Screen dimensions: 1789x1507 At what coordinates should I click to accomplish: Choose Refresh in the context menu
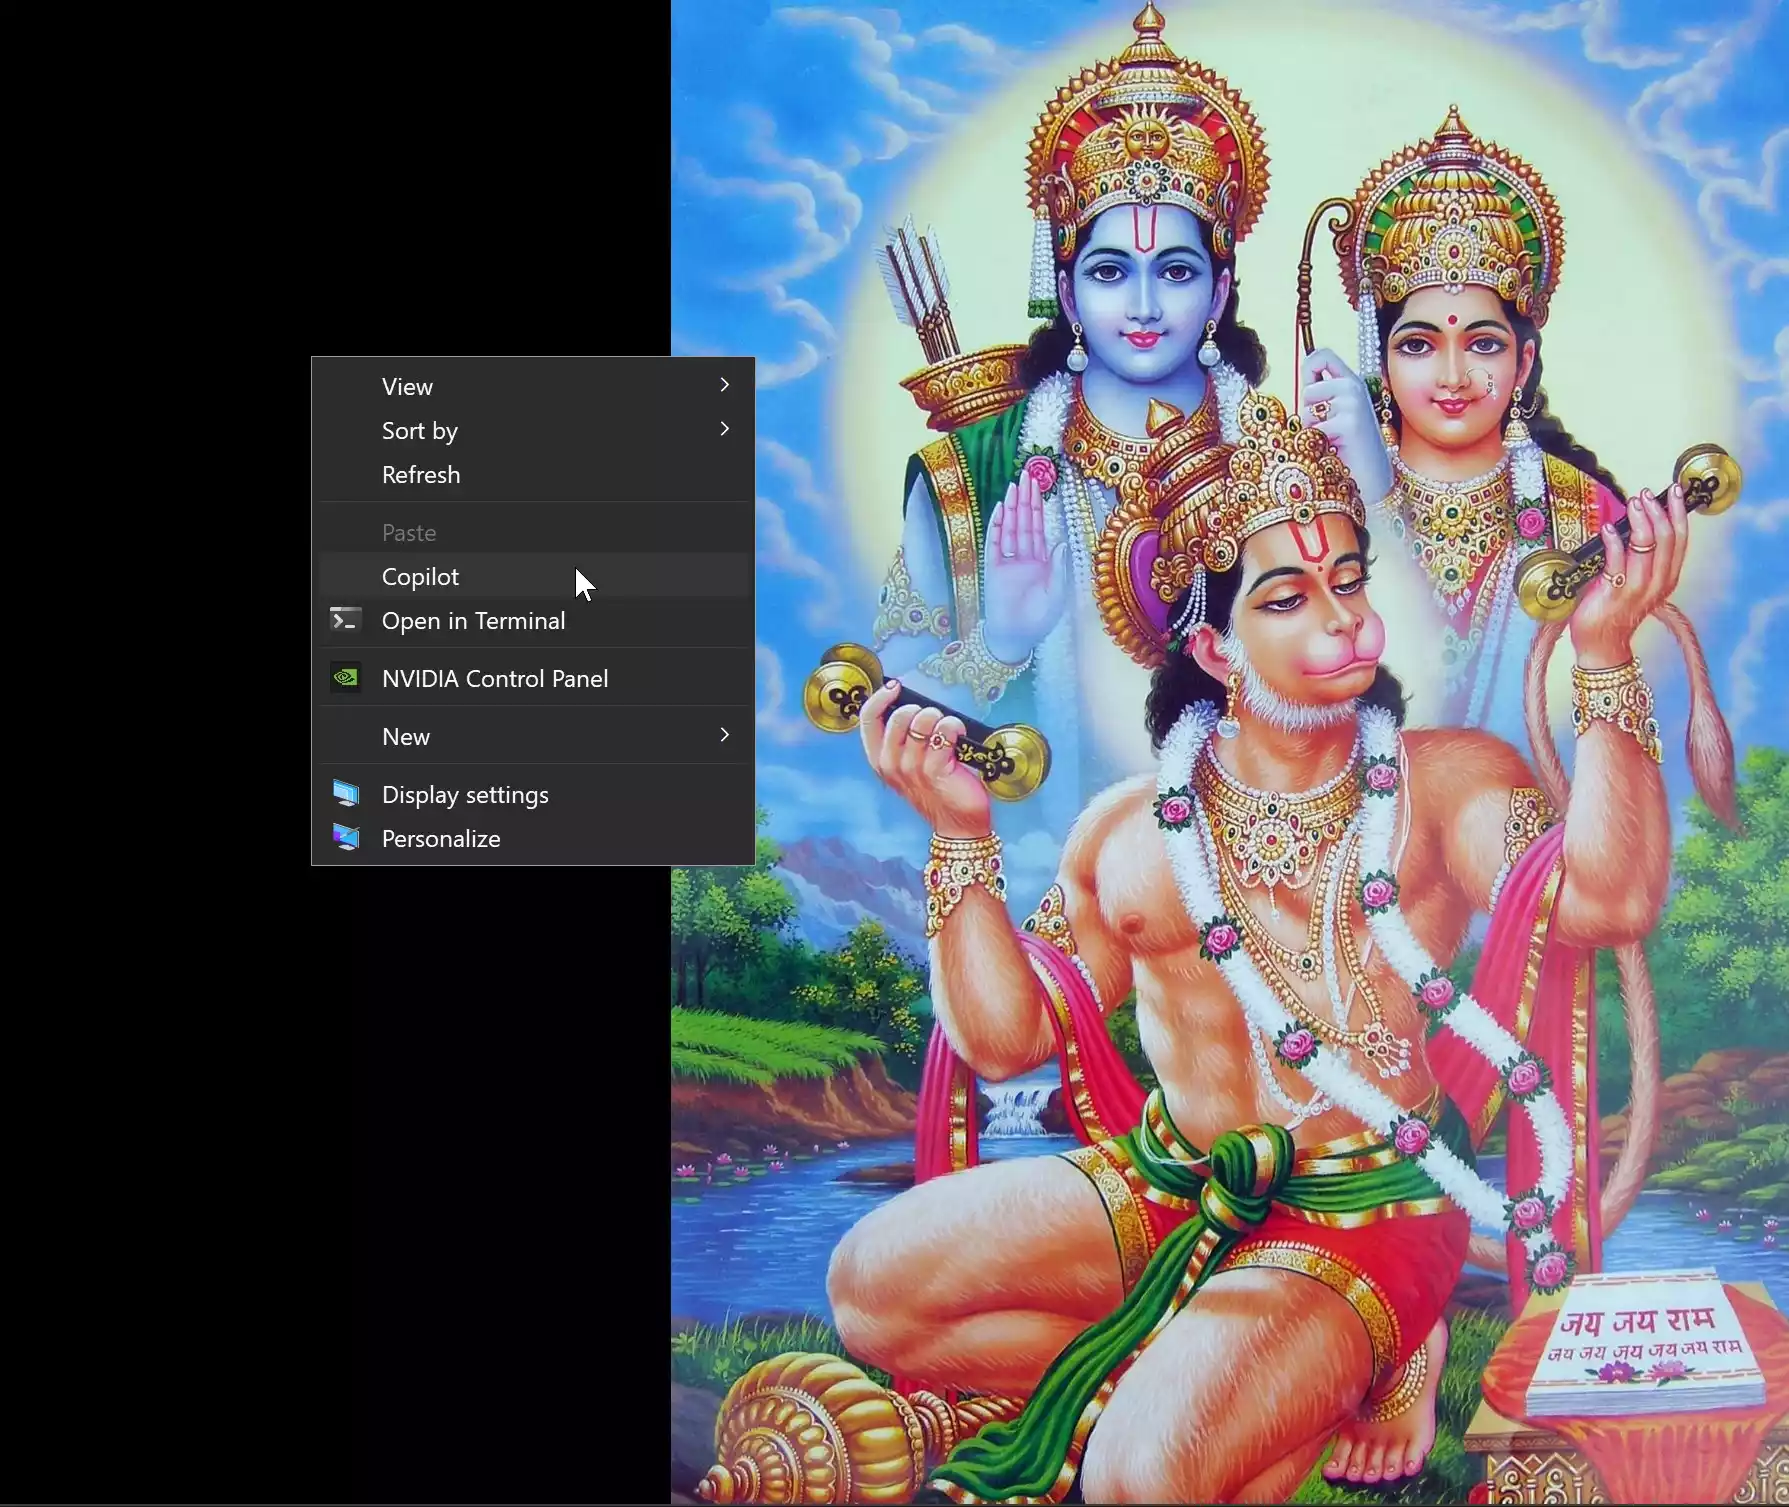(534, 475)
